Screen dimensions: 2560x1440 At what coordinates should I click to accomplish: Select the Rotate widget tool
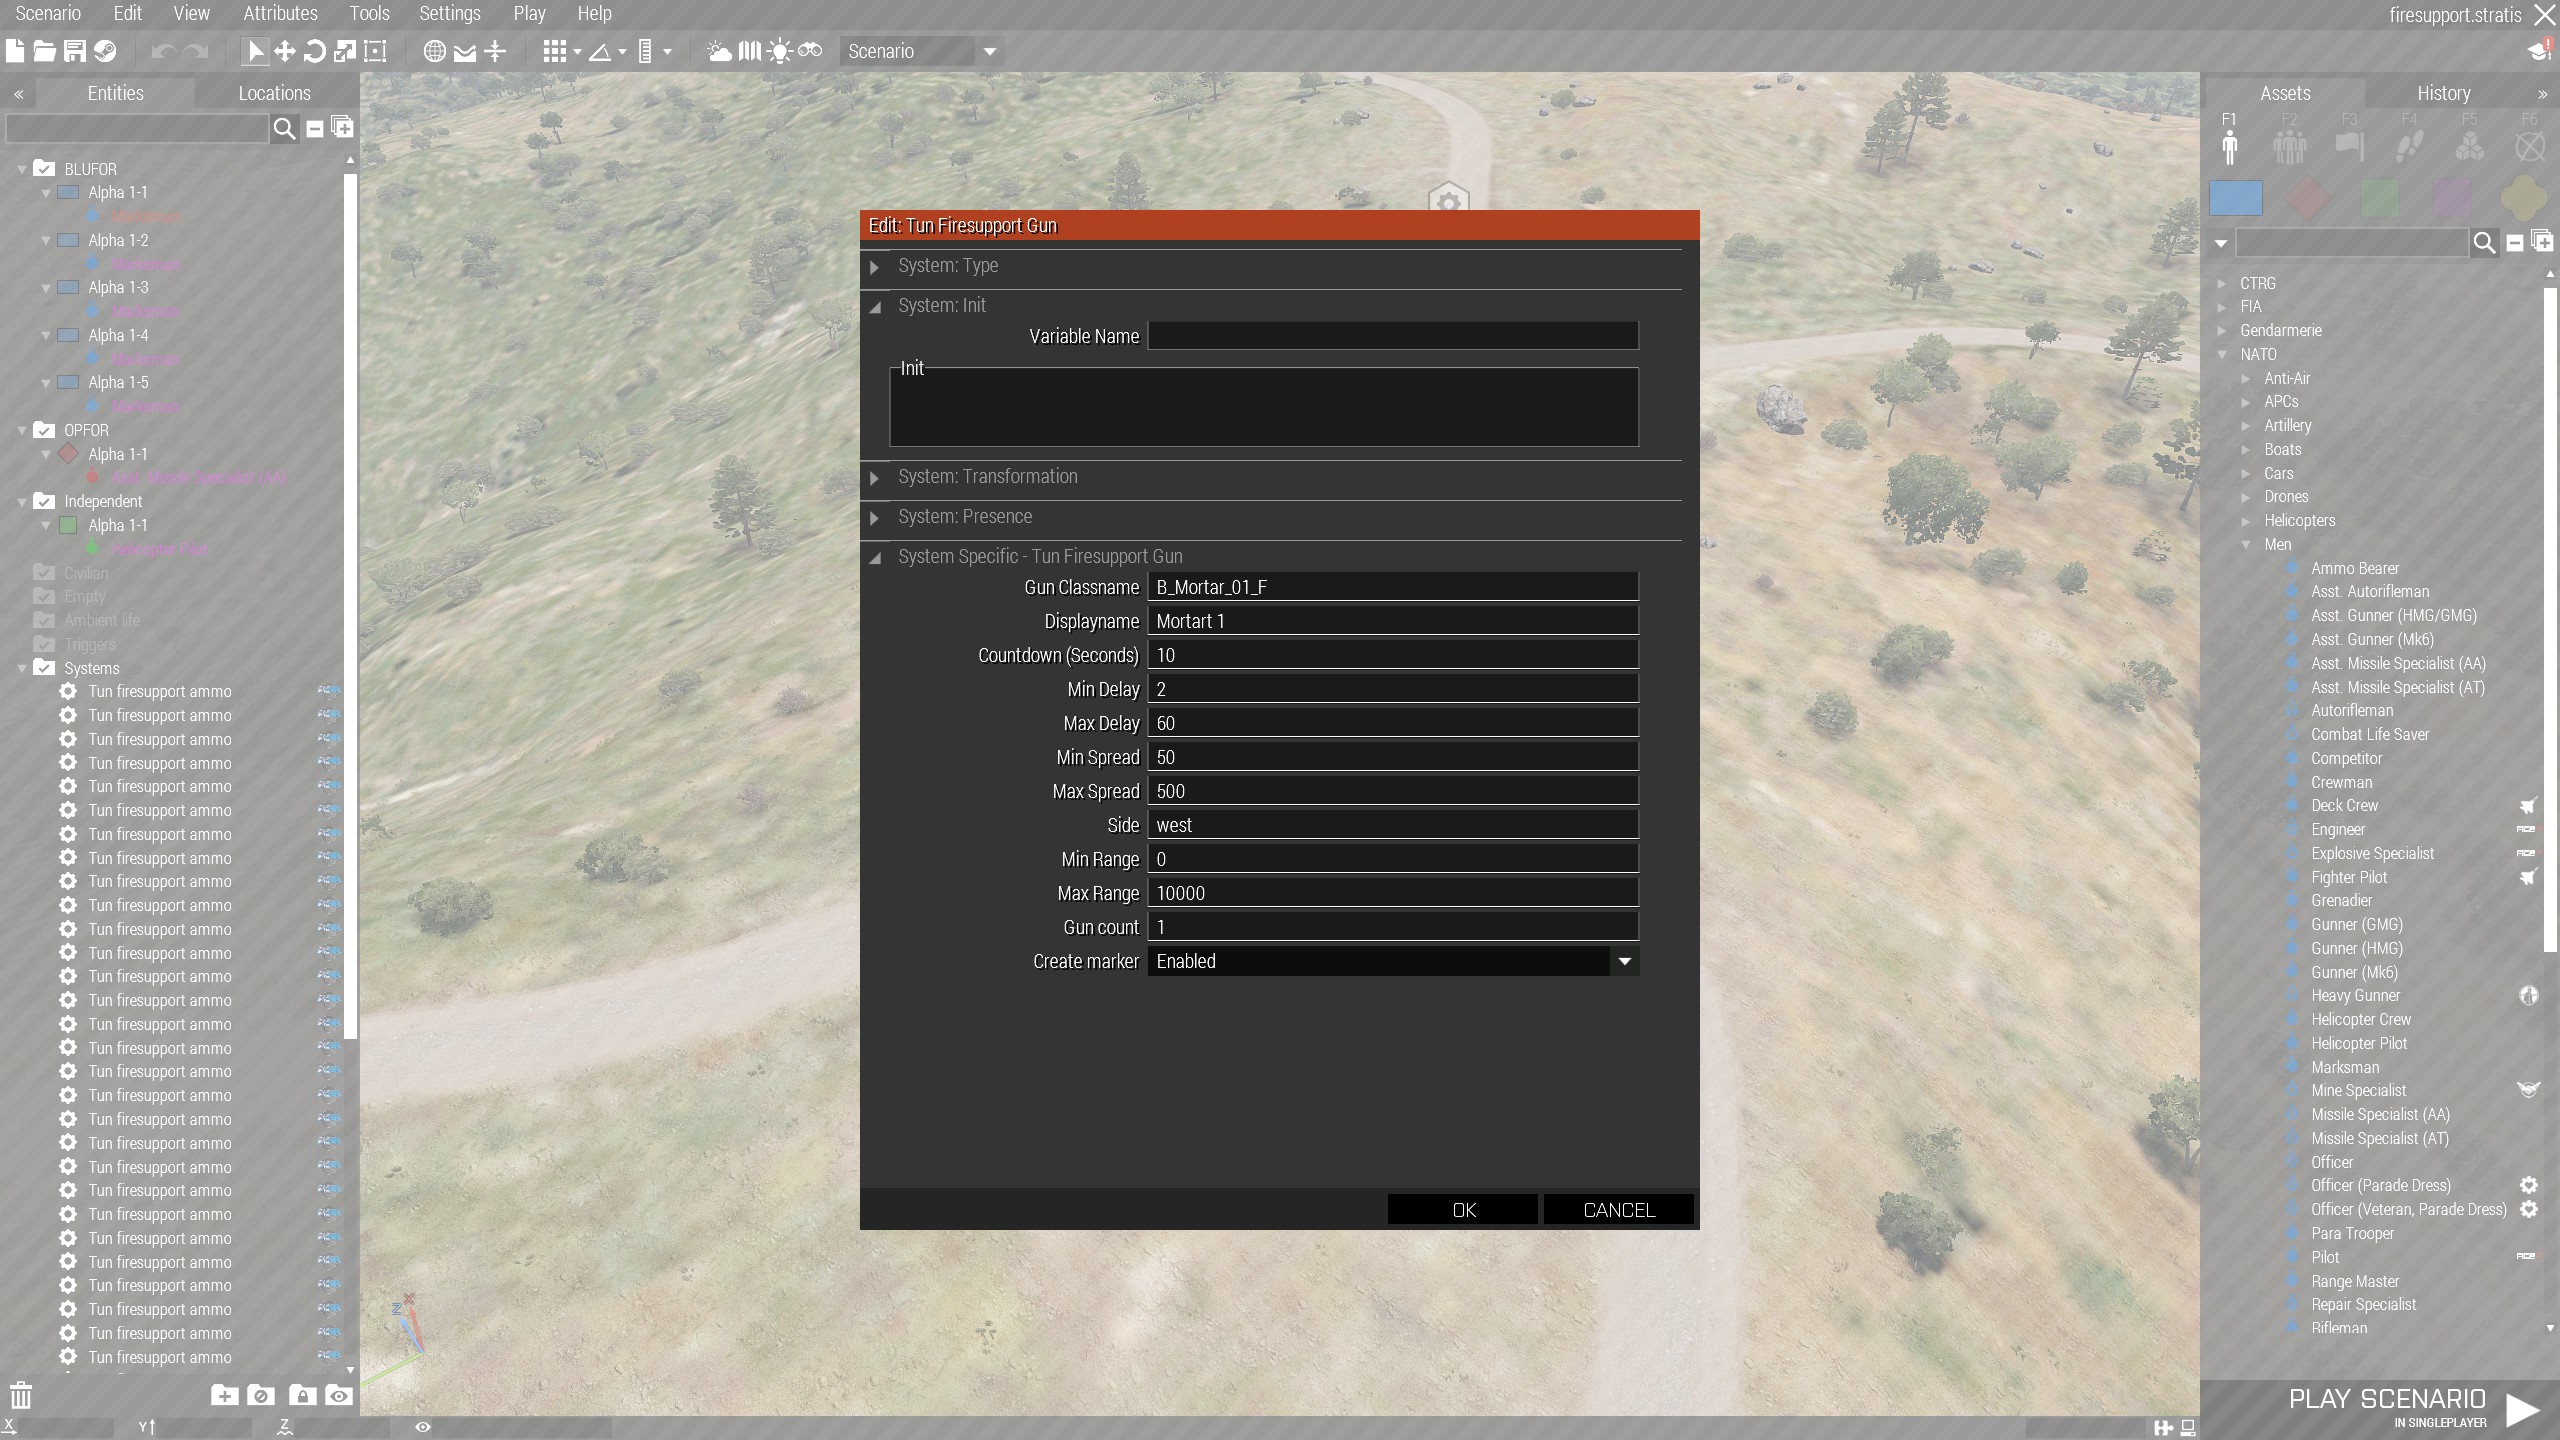(314, 51)
